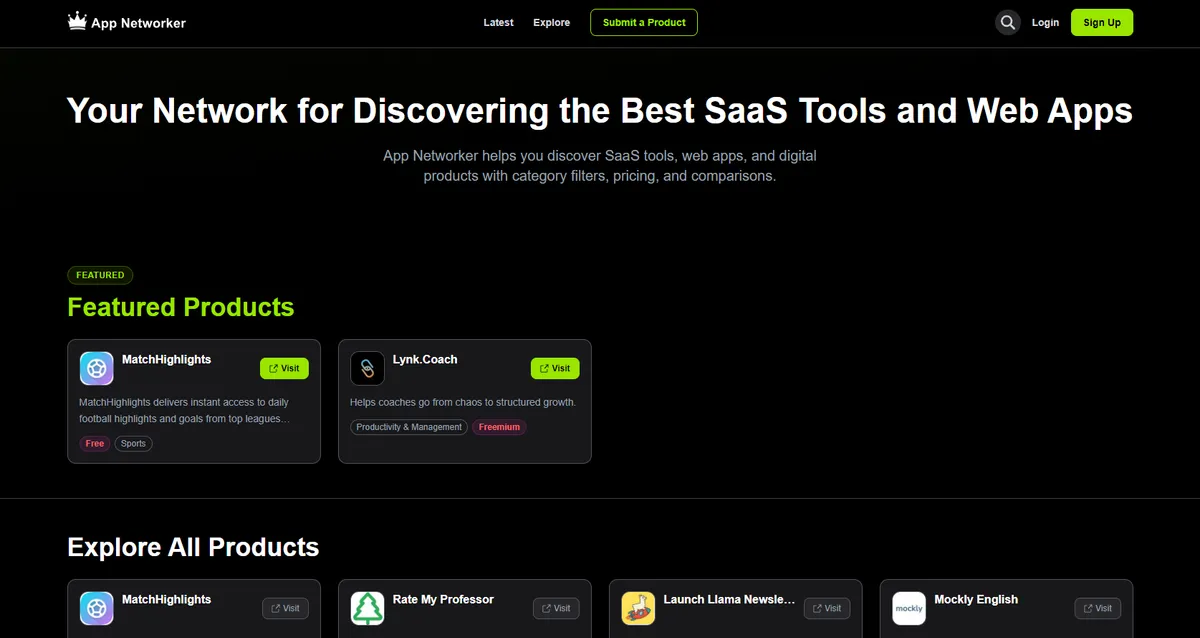The width and height of the screenshot is (1200, 638).
Task: Visit Rate My Professor
Action: point(556,608)
